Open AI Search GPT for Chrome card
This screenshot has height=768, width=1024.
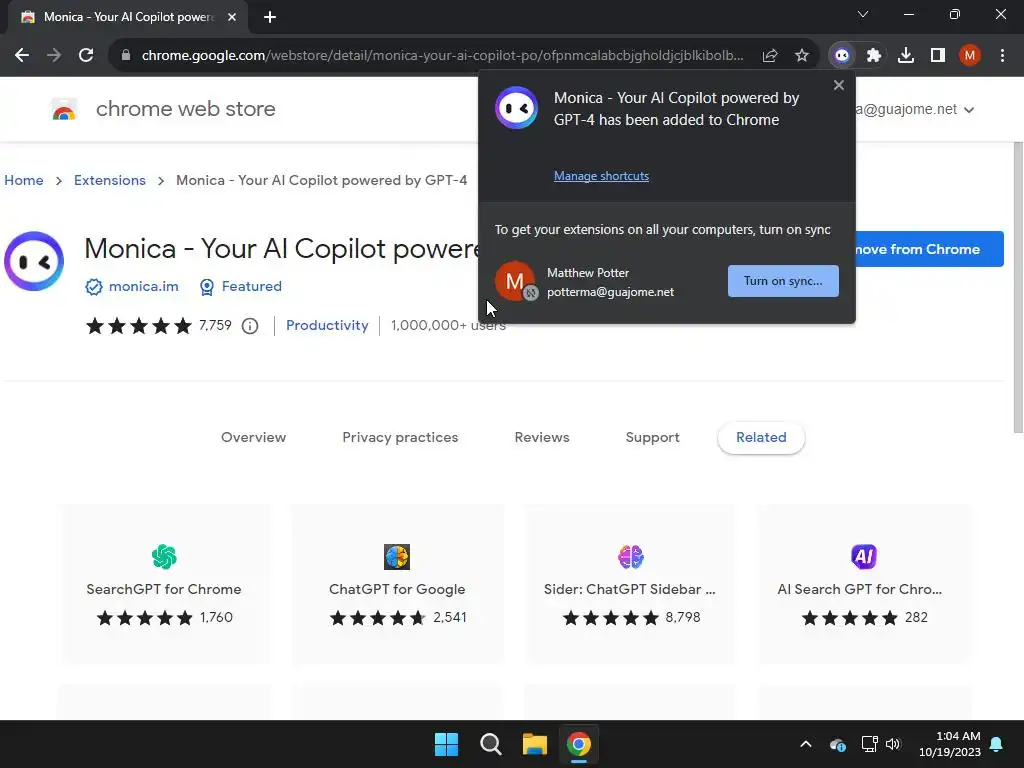click(864, 583)
